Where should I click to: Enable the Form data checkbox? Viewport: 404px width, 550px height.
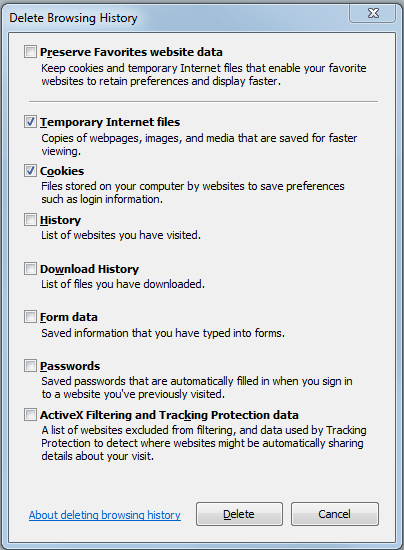[x=30, y=317]
